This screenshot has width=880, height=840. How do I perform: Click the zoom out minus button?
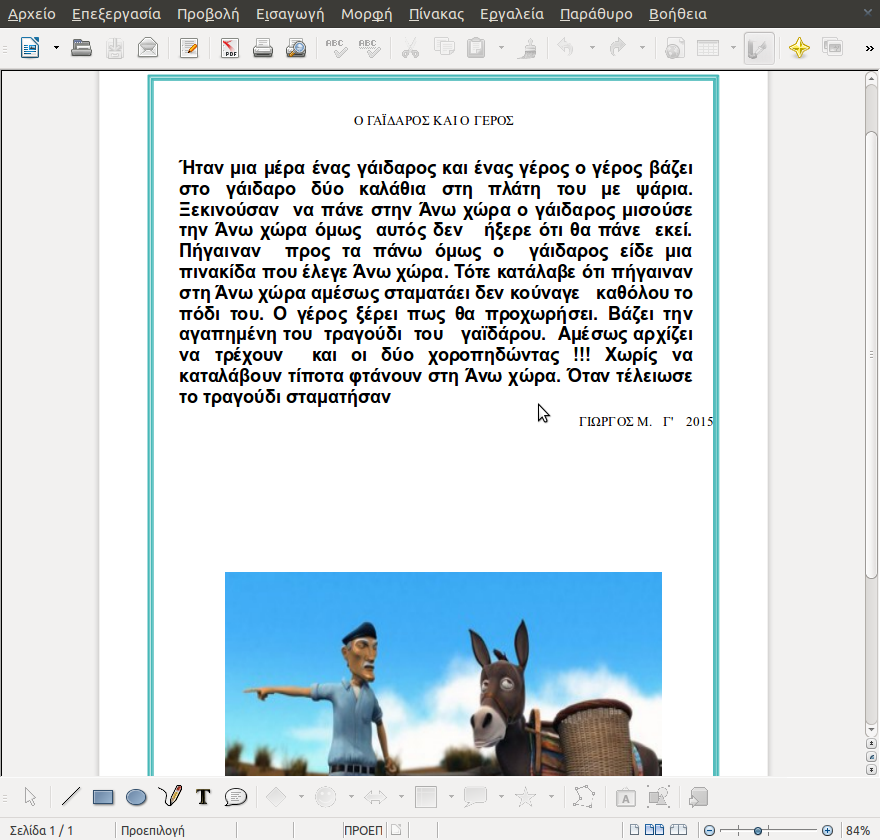click(x=709, y=830)
